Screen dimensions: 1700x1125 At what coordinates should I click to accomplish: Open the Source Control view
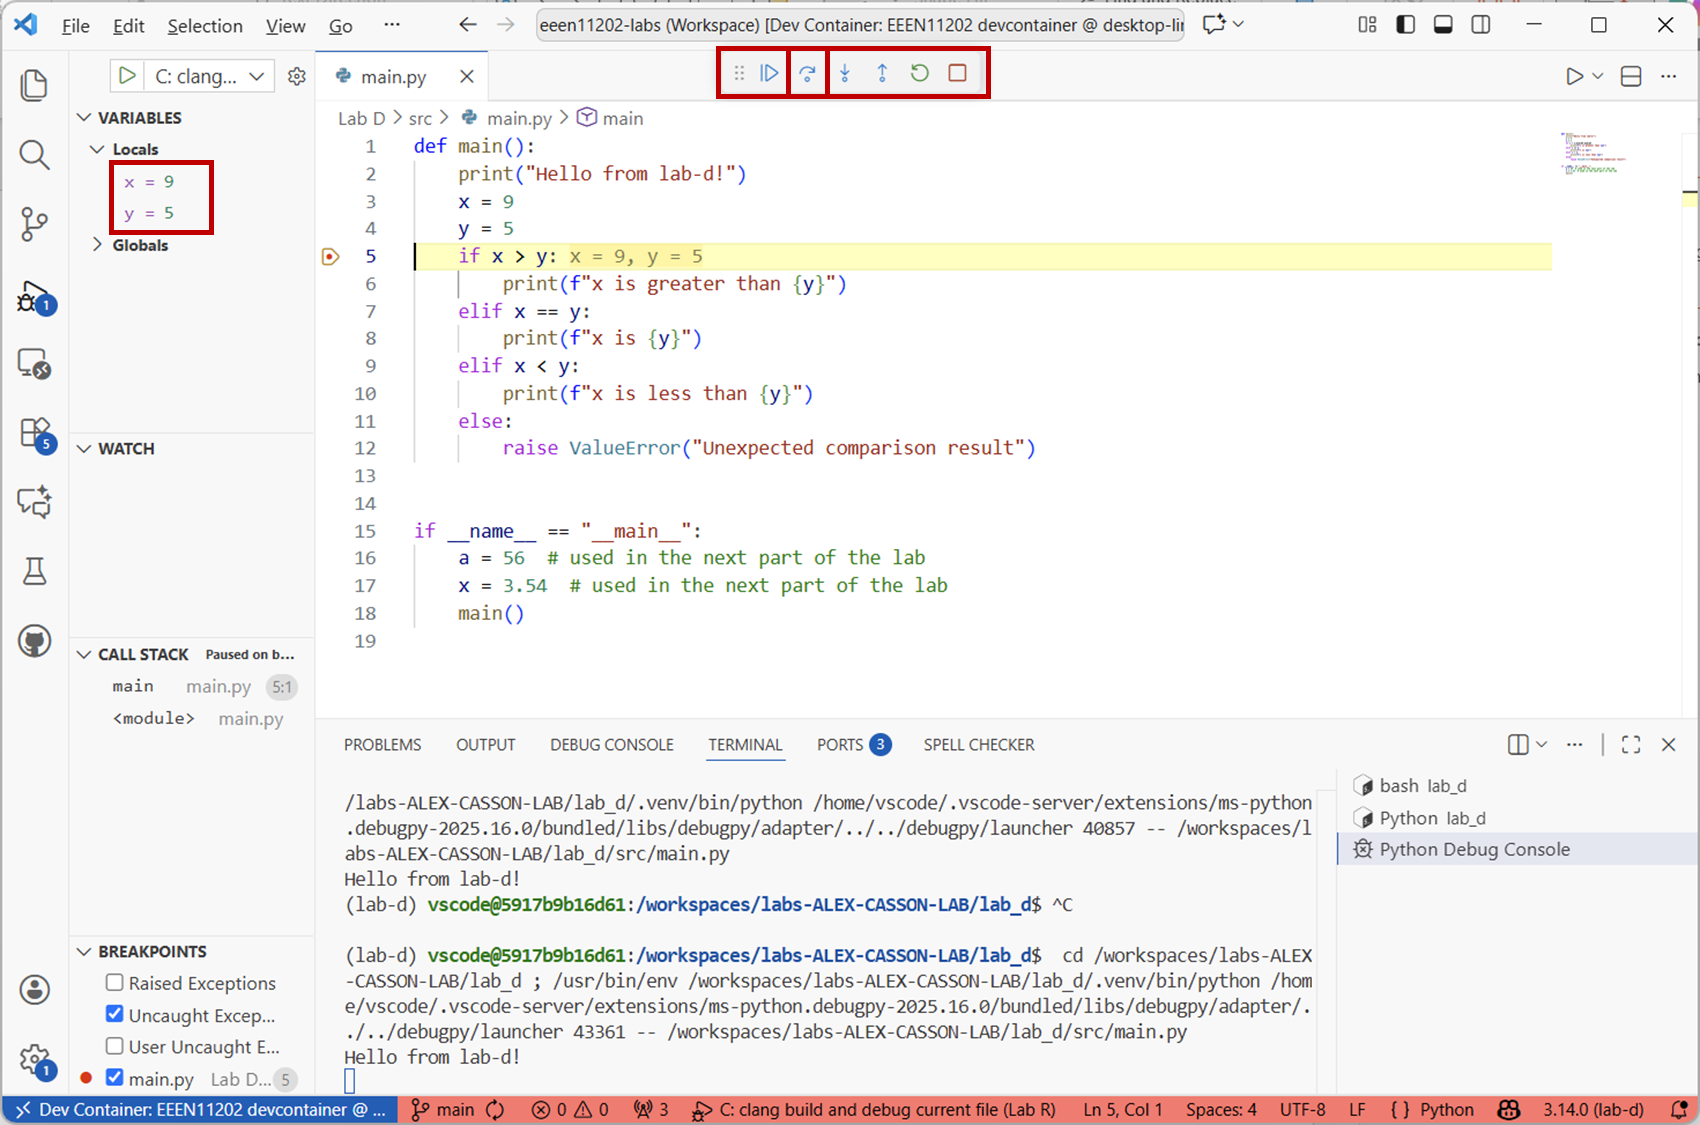(34, 224)
